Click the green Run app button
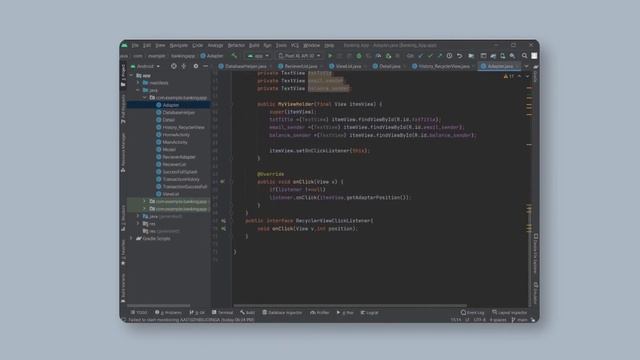Viewport: 640px width, 360px height. click(x=330, y=56)
